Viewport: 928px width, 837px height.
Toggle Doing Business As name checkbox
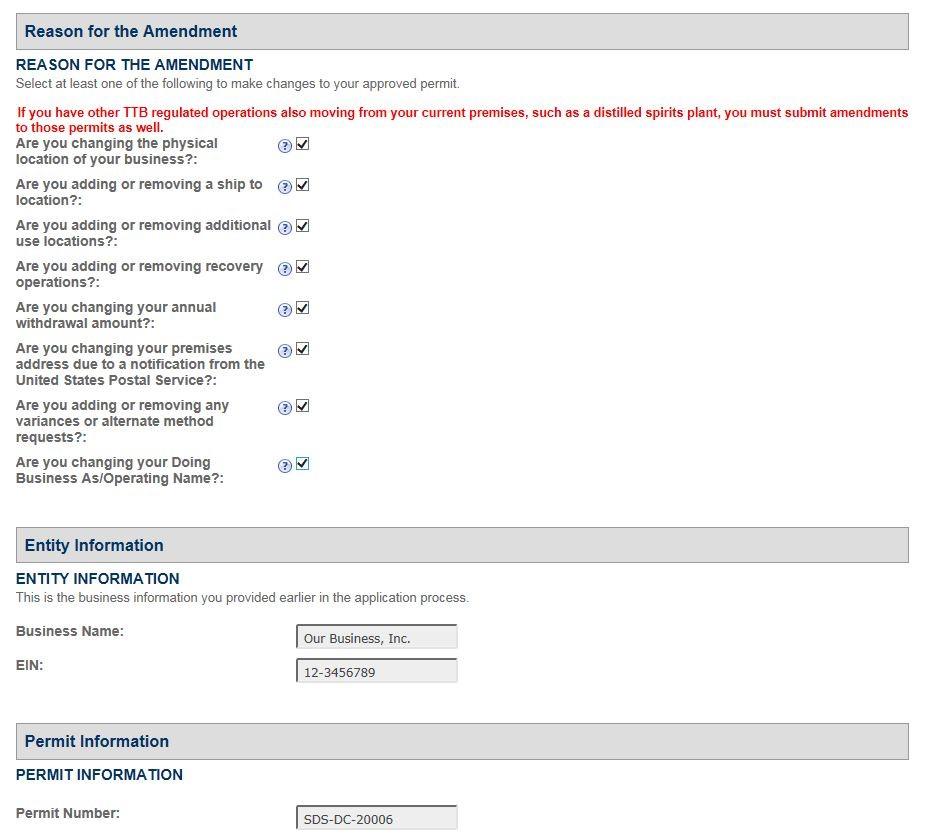[x=303, y=464]
